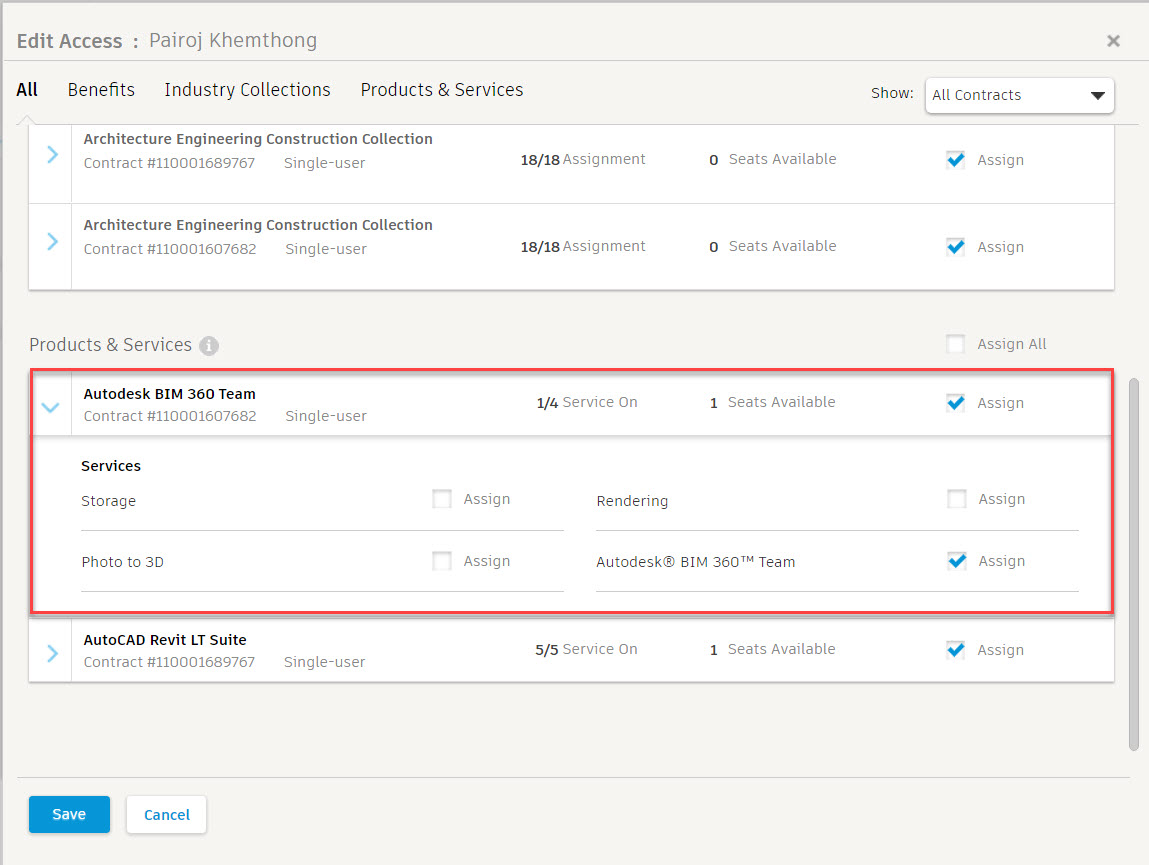Uncheck Assign for Autodesk BIM 360 Team product
The image size is (1149, 865).
coord(956,403)
